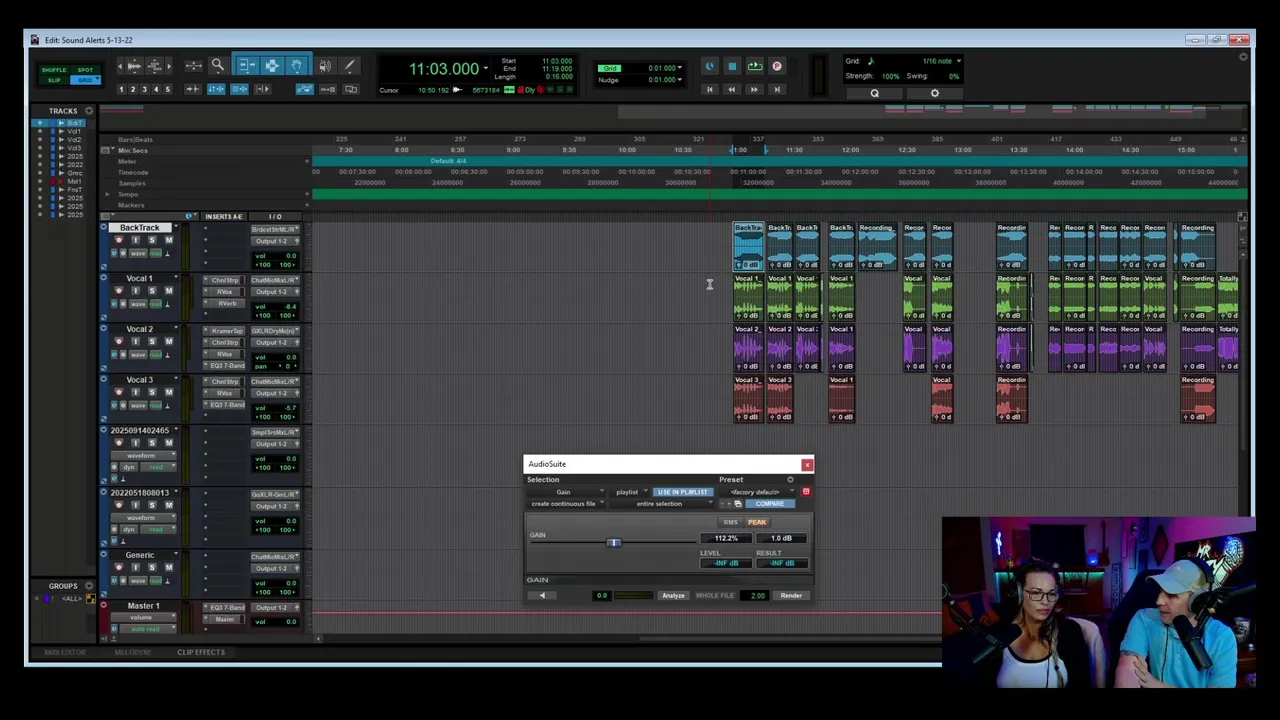Toggle PEAK mode in AudioSuite Gain
The width and height of the screenshot is (1280, 720).
point(757,522)
